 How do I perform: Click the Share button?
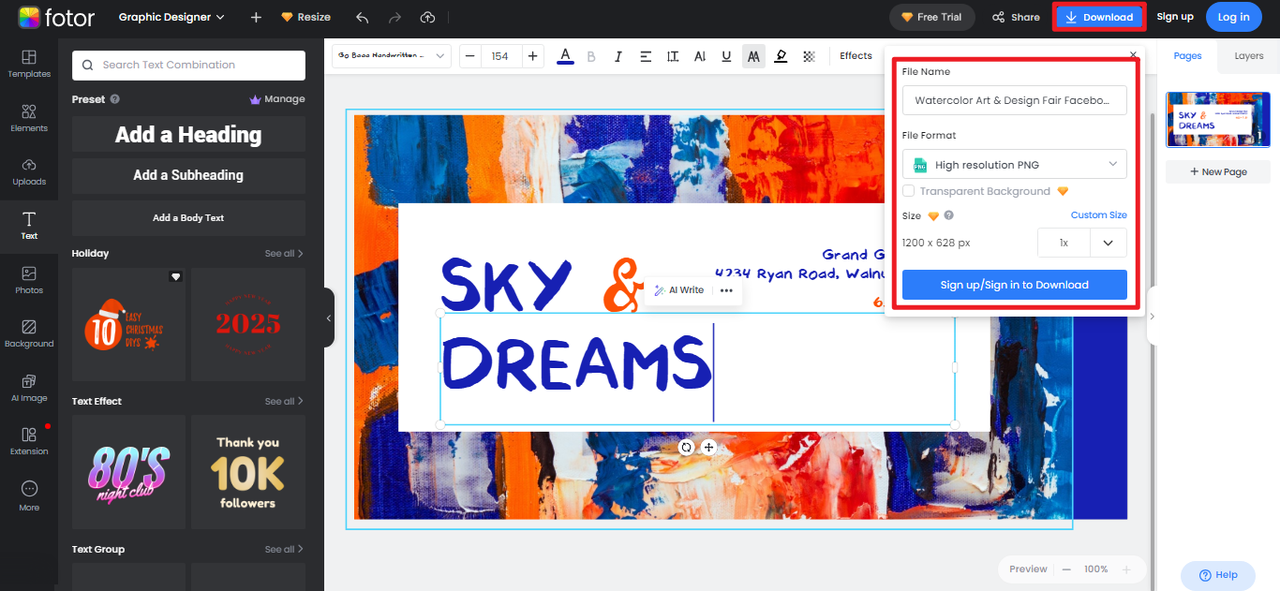(1016, 17)
